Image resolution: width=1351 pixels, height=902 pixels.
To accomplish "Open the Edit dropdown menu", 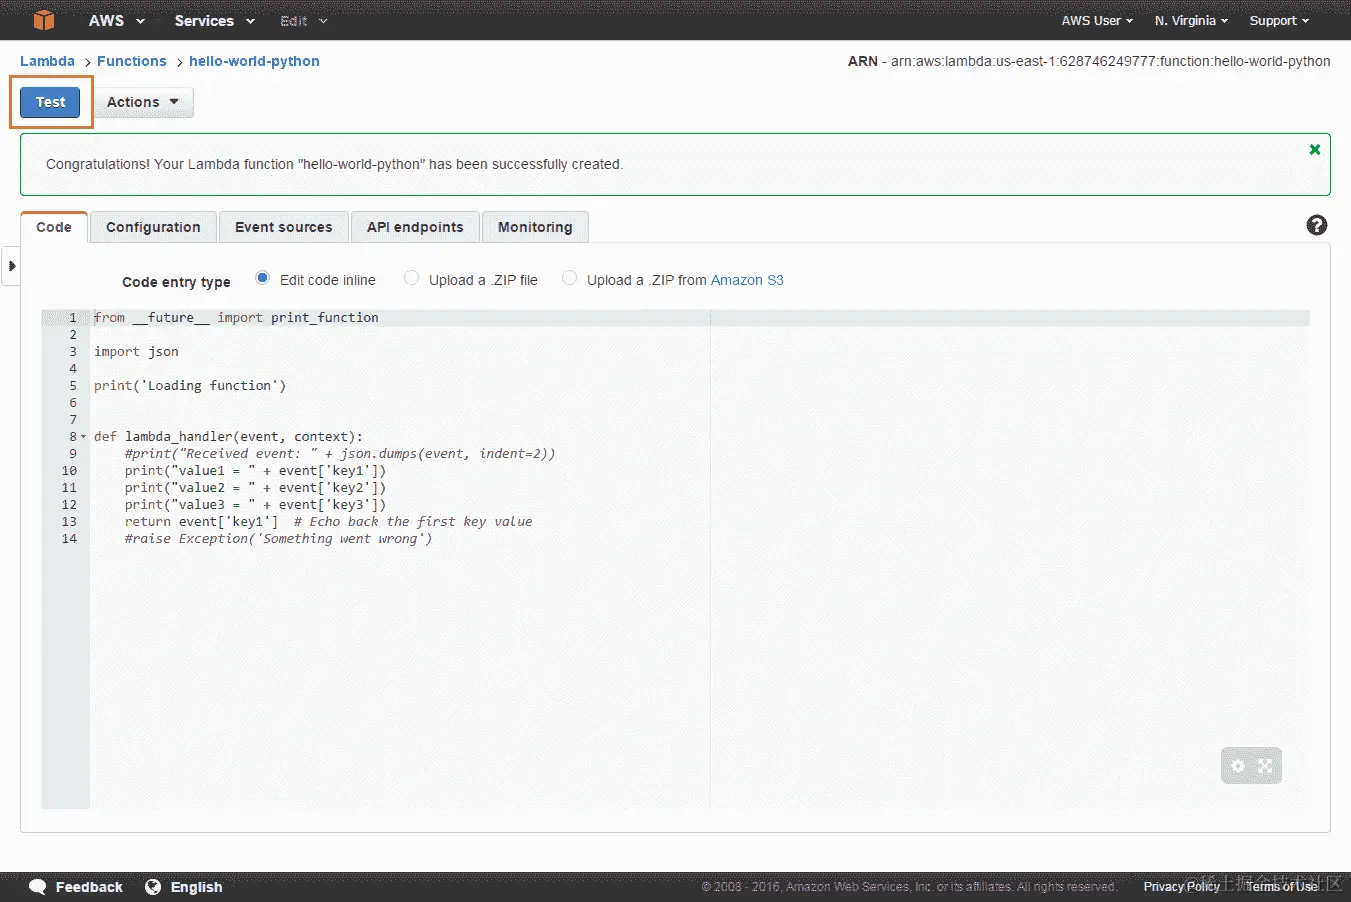I will [x=303, y=20].
